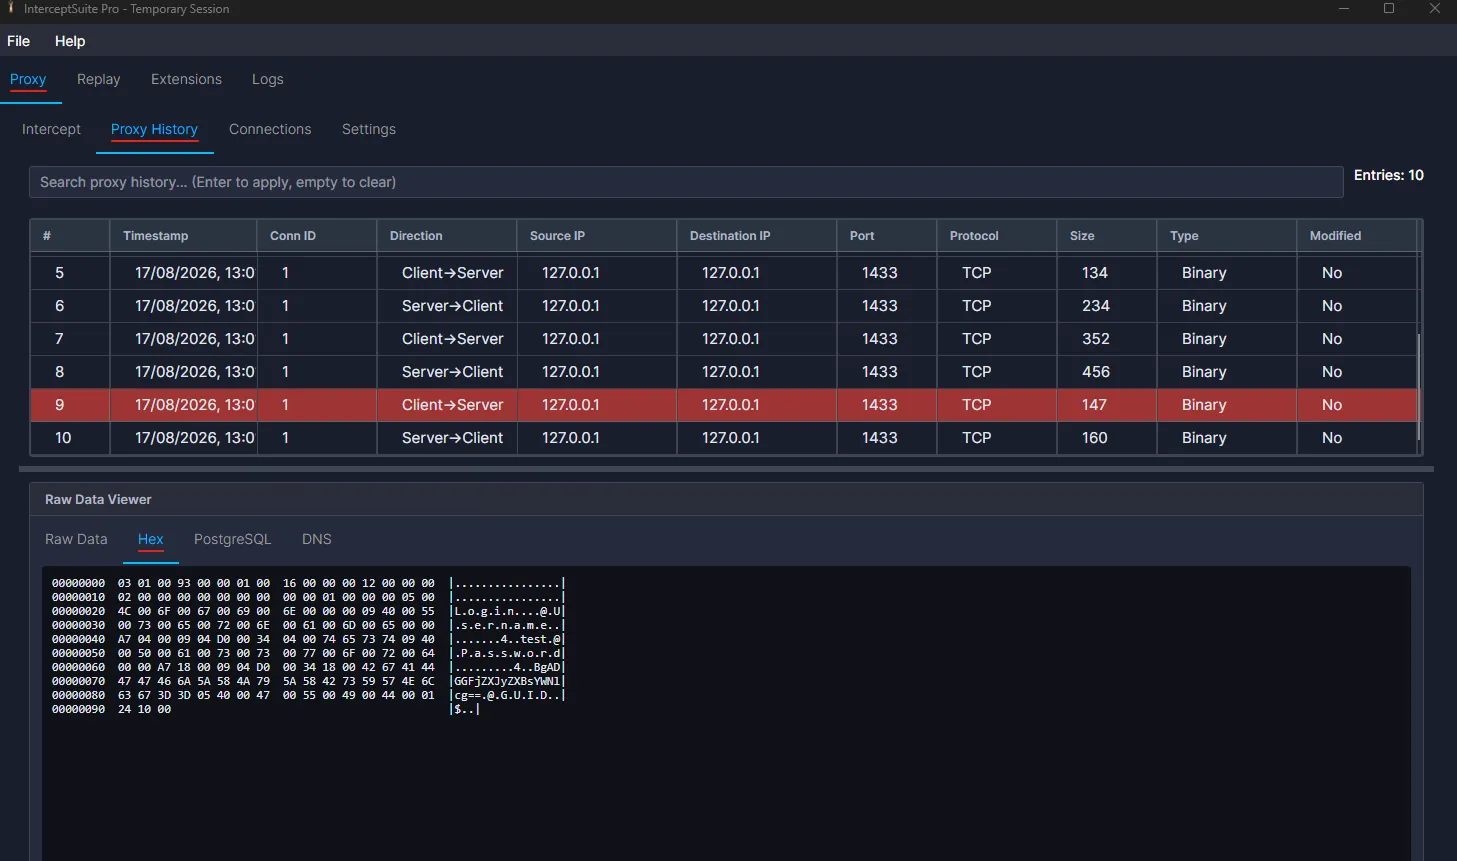This screenshot has height=861, width=1457.
Task: Open the DNS viewer tab
Action: pyautogui.click(x=317, y=539)
